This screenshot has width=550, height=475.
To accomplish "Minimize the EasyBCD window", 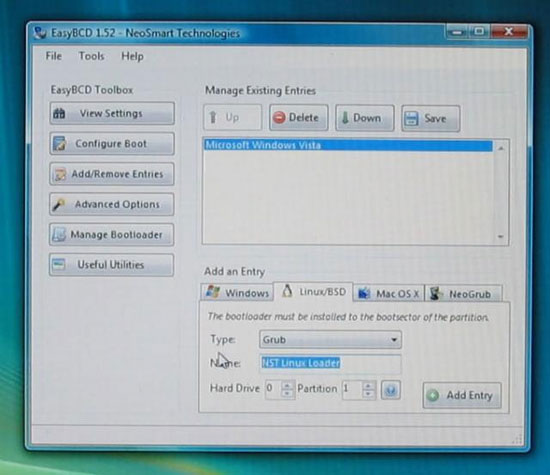I will coord(456,32).
